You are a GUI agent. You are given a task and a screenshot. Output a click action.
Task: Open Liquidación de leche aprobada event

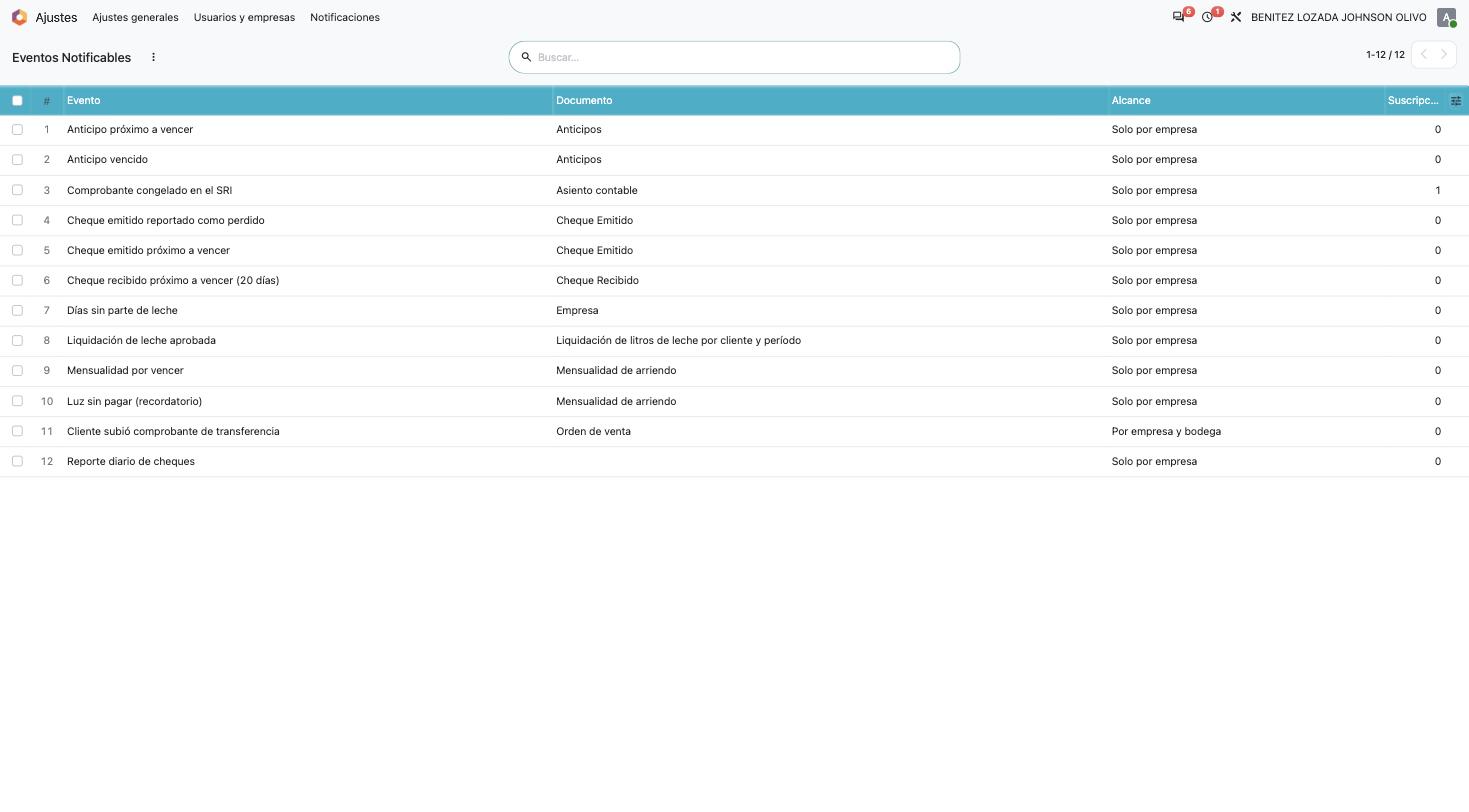coord(141,340)
